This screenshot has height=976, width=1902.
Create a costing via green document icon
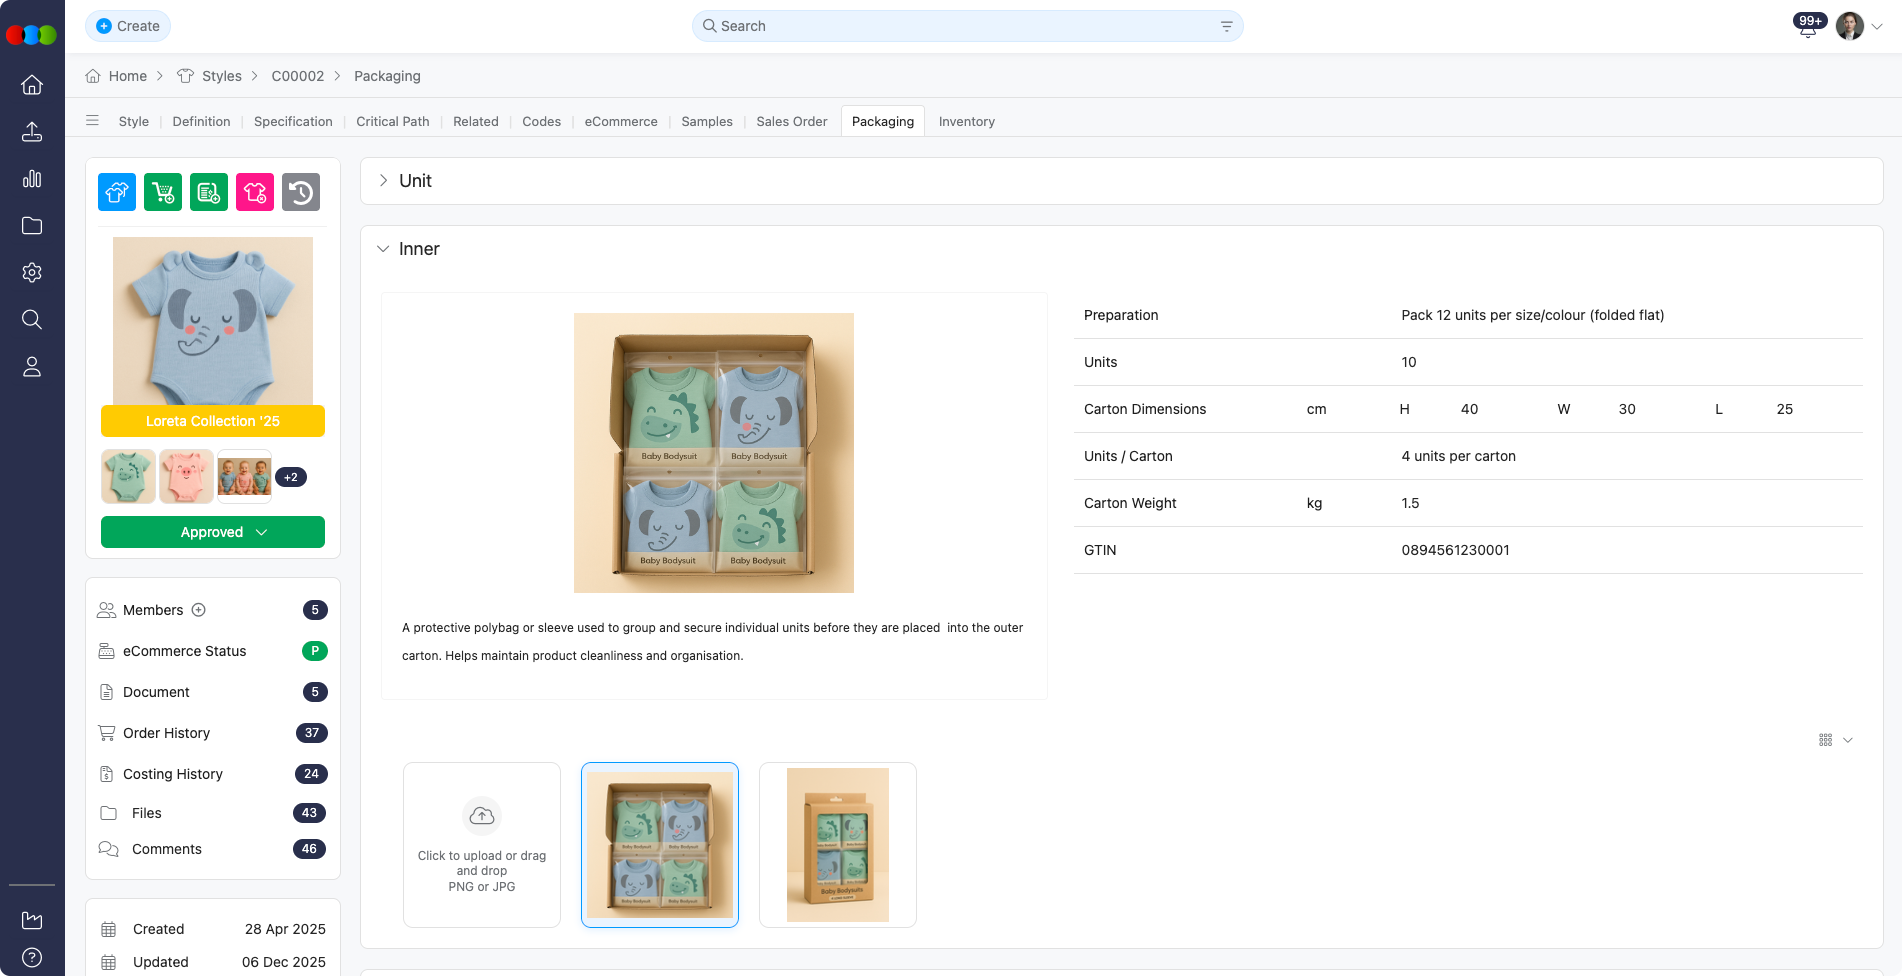209,192
